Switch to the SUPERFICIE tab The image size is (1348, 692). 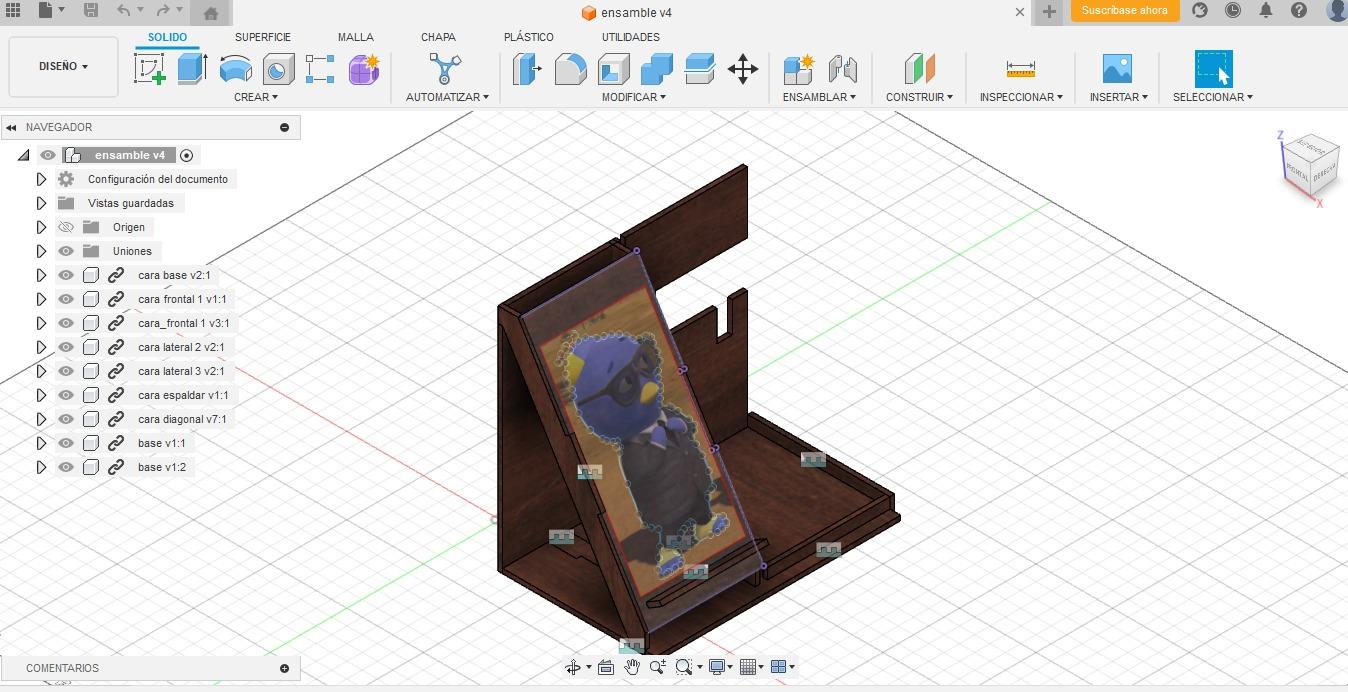click(x=263, y=37)
